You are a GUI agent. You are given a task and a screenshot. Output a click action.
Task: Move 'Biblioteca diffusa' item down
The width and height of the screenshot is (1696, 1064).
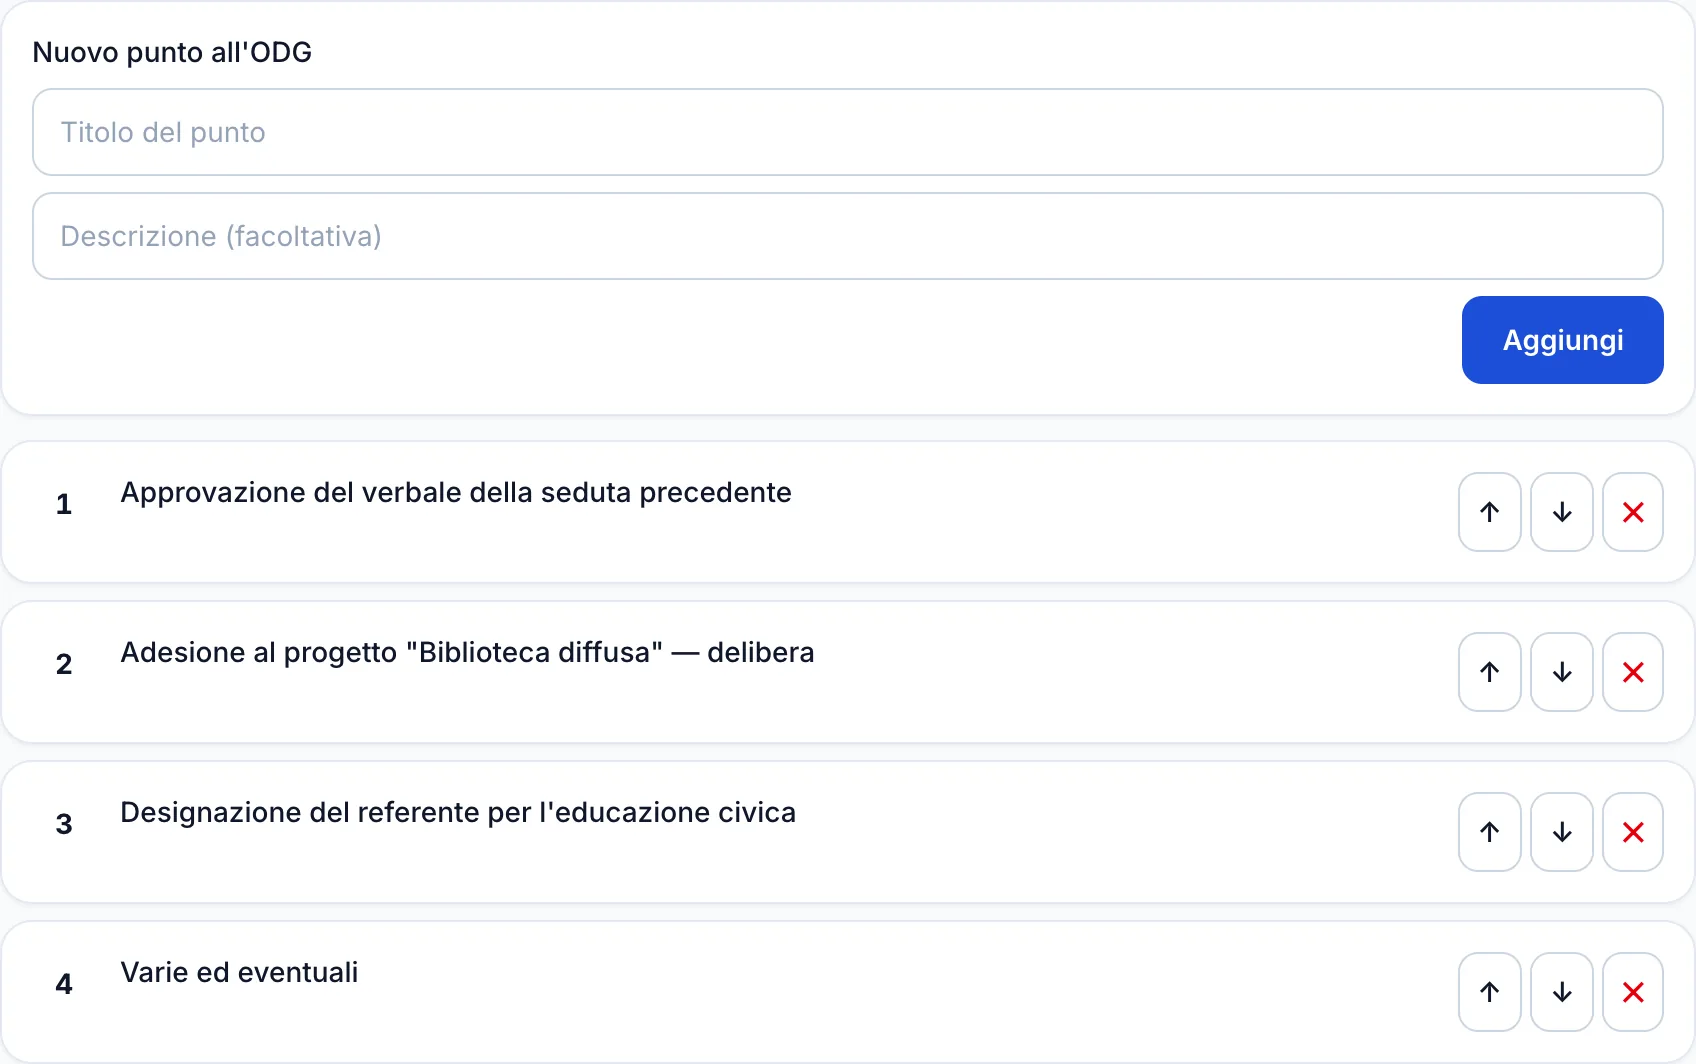(x=1562, y=672)
